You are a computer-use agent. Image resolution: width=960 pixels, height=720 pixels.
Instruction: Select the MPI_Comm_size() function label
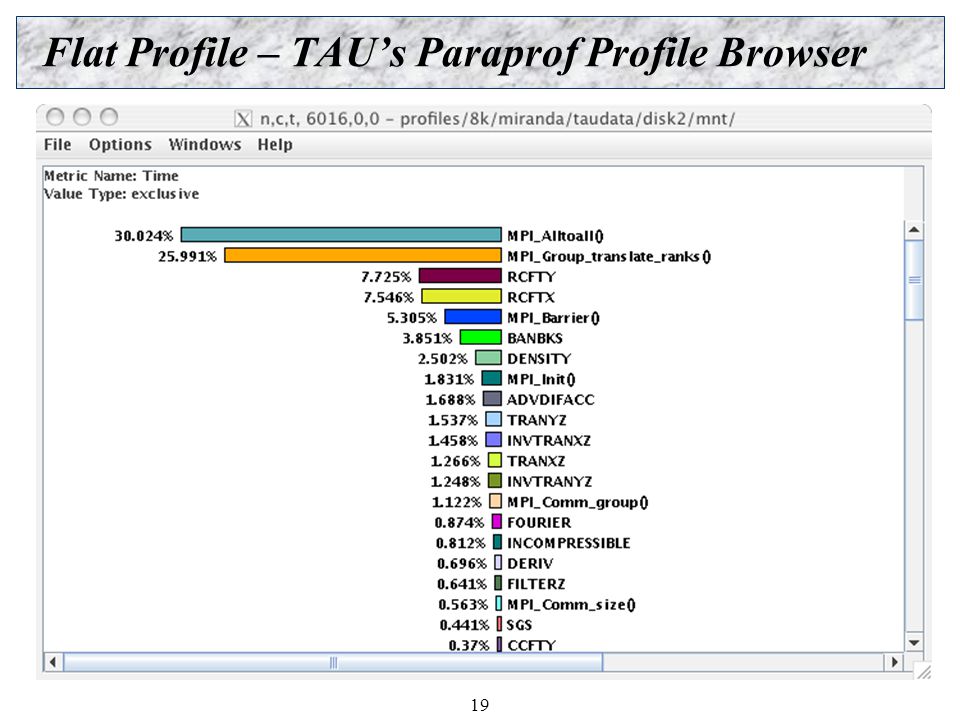coord(571,605)
